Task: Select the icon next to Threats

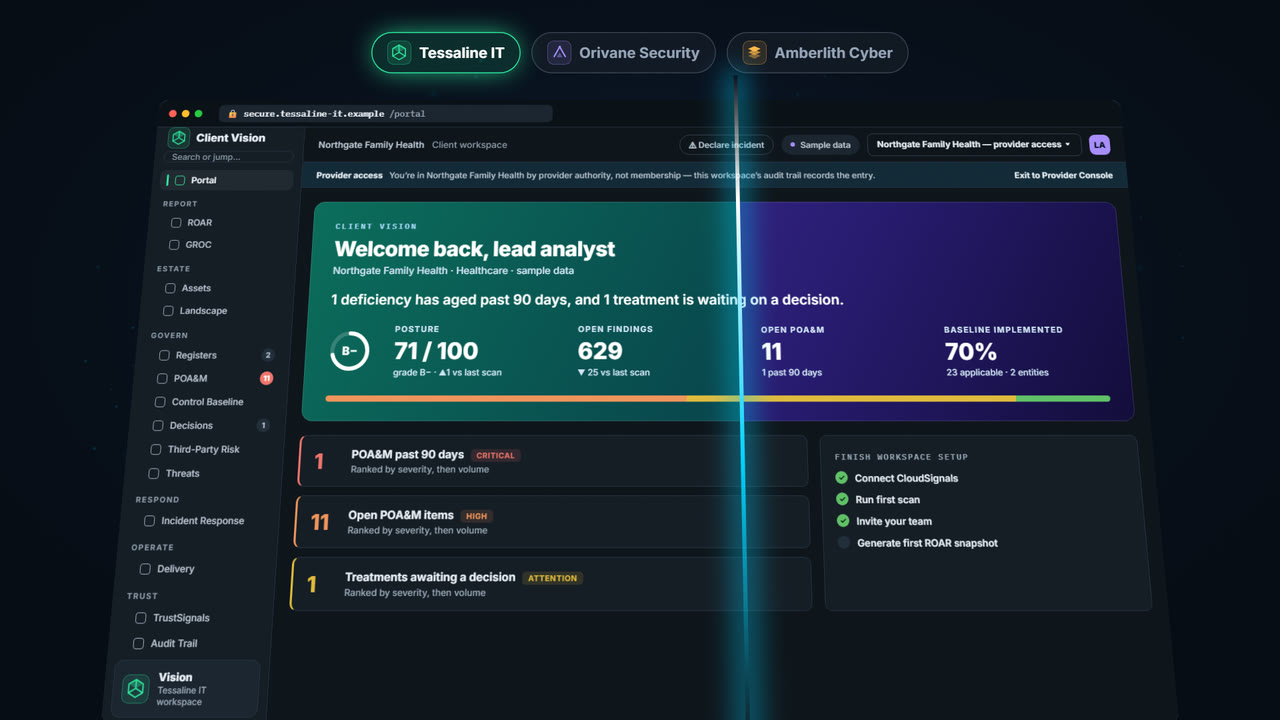Action: tap(154, 474)
